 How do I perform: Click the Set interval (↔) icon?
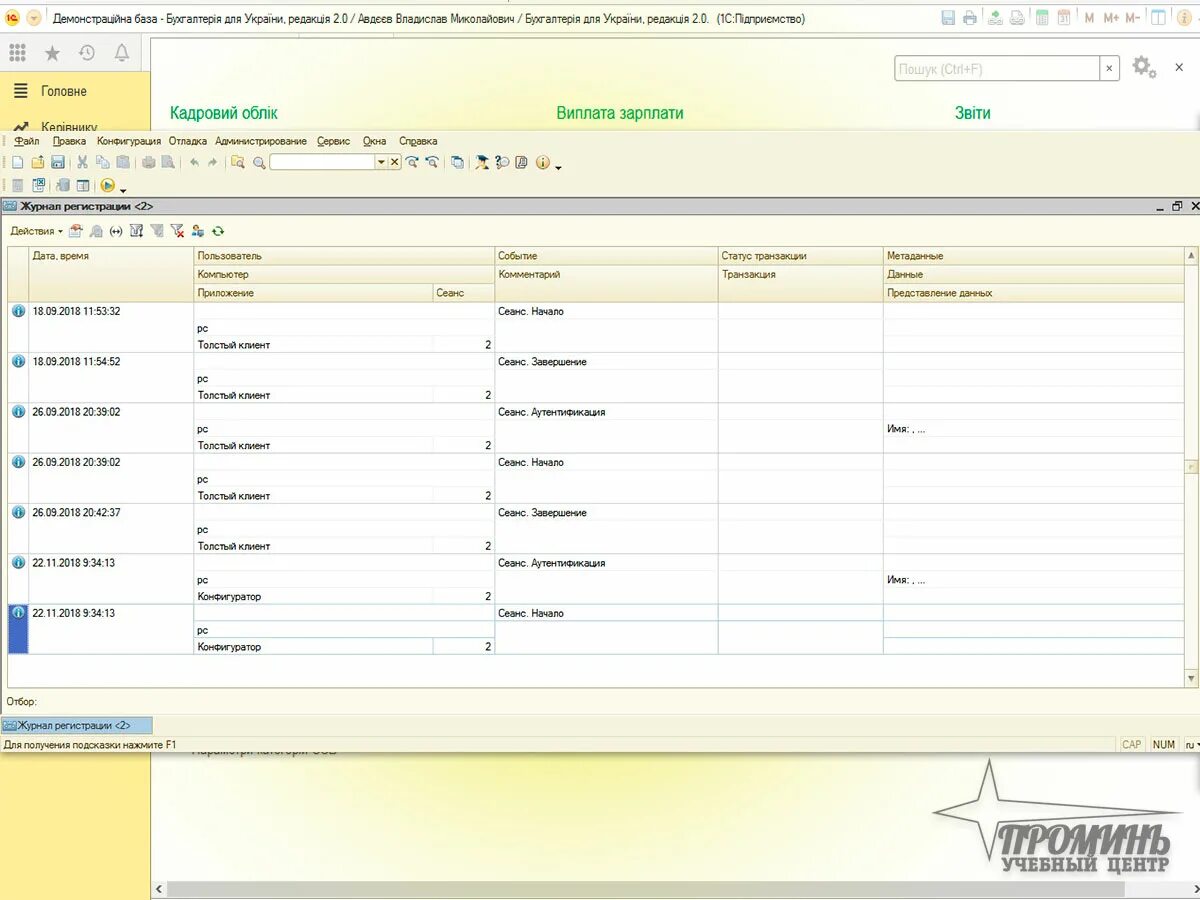click(116, 231)
